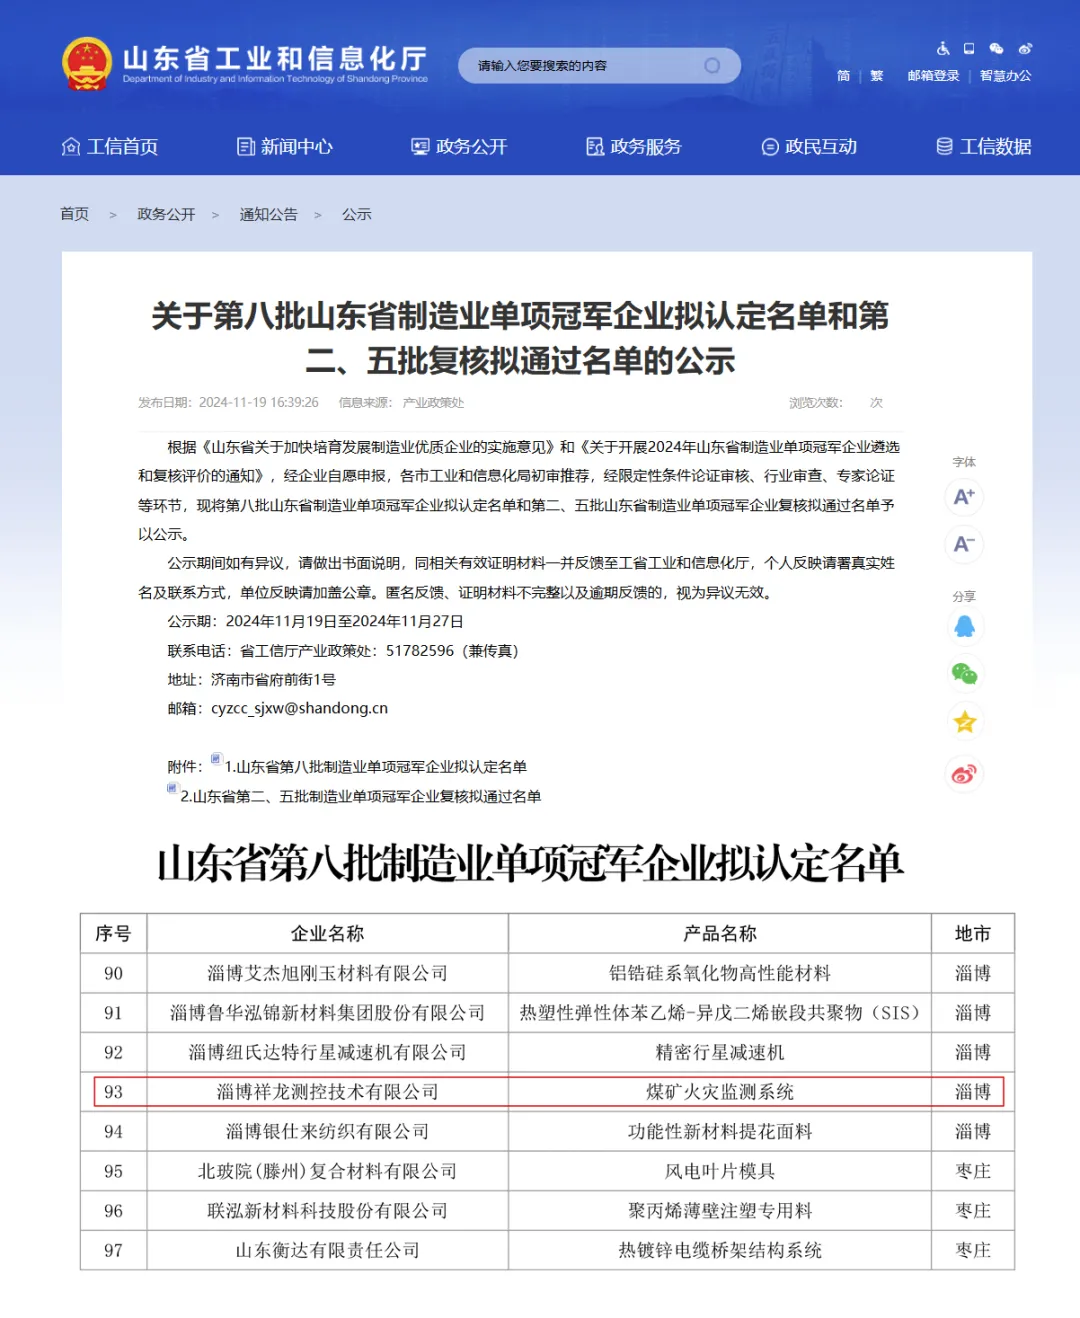Click the 序号 cell showing 97
Screen dimensions: 1080x1318
click(x=114, y=1251)
